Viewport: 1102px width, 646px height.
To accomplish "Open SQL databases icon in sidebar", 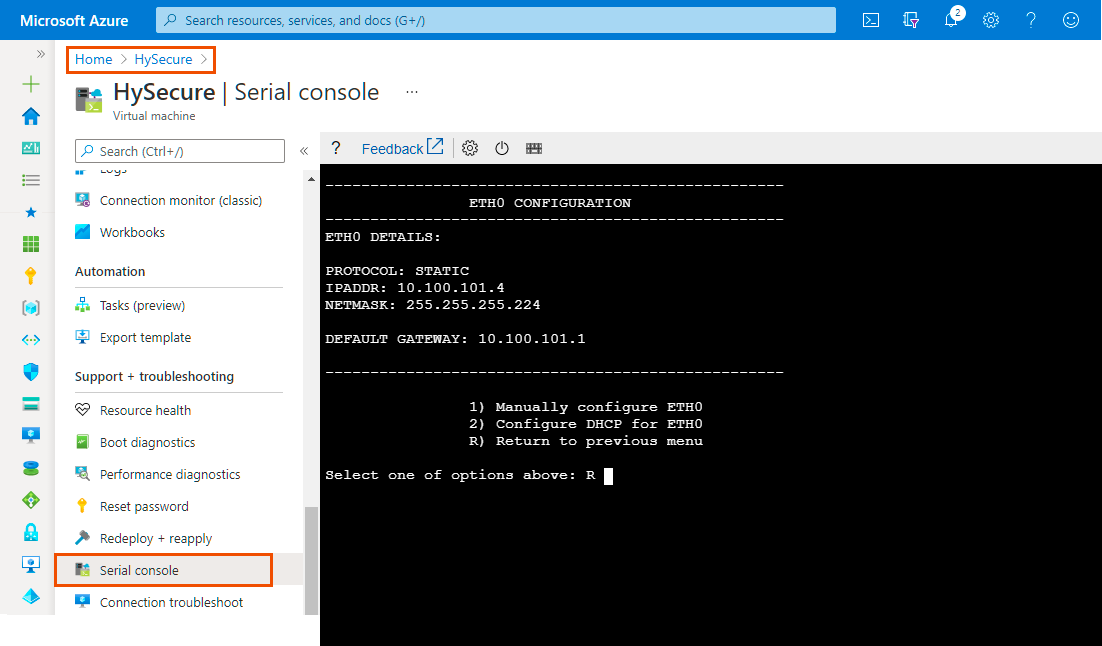I will pyautogui.click(x=31, y=468).
